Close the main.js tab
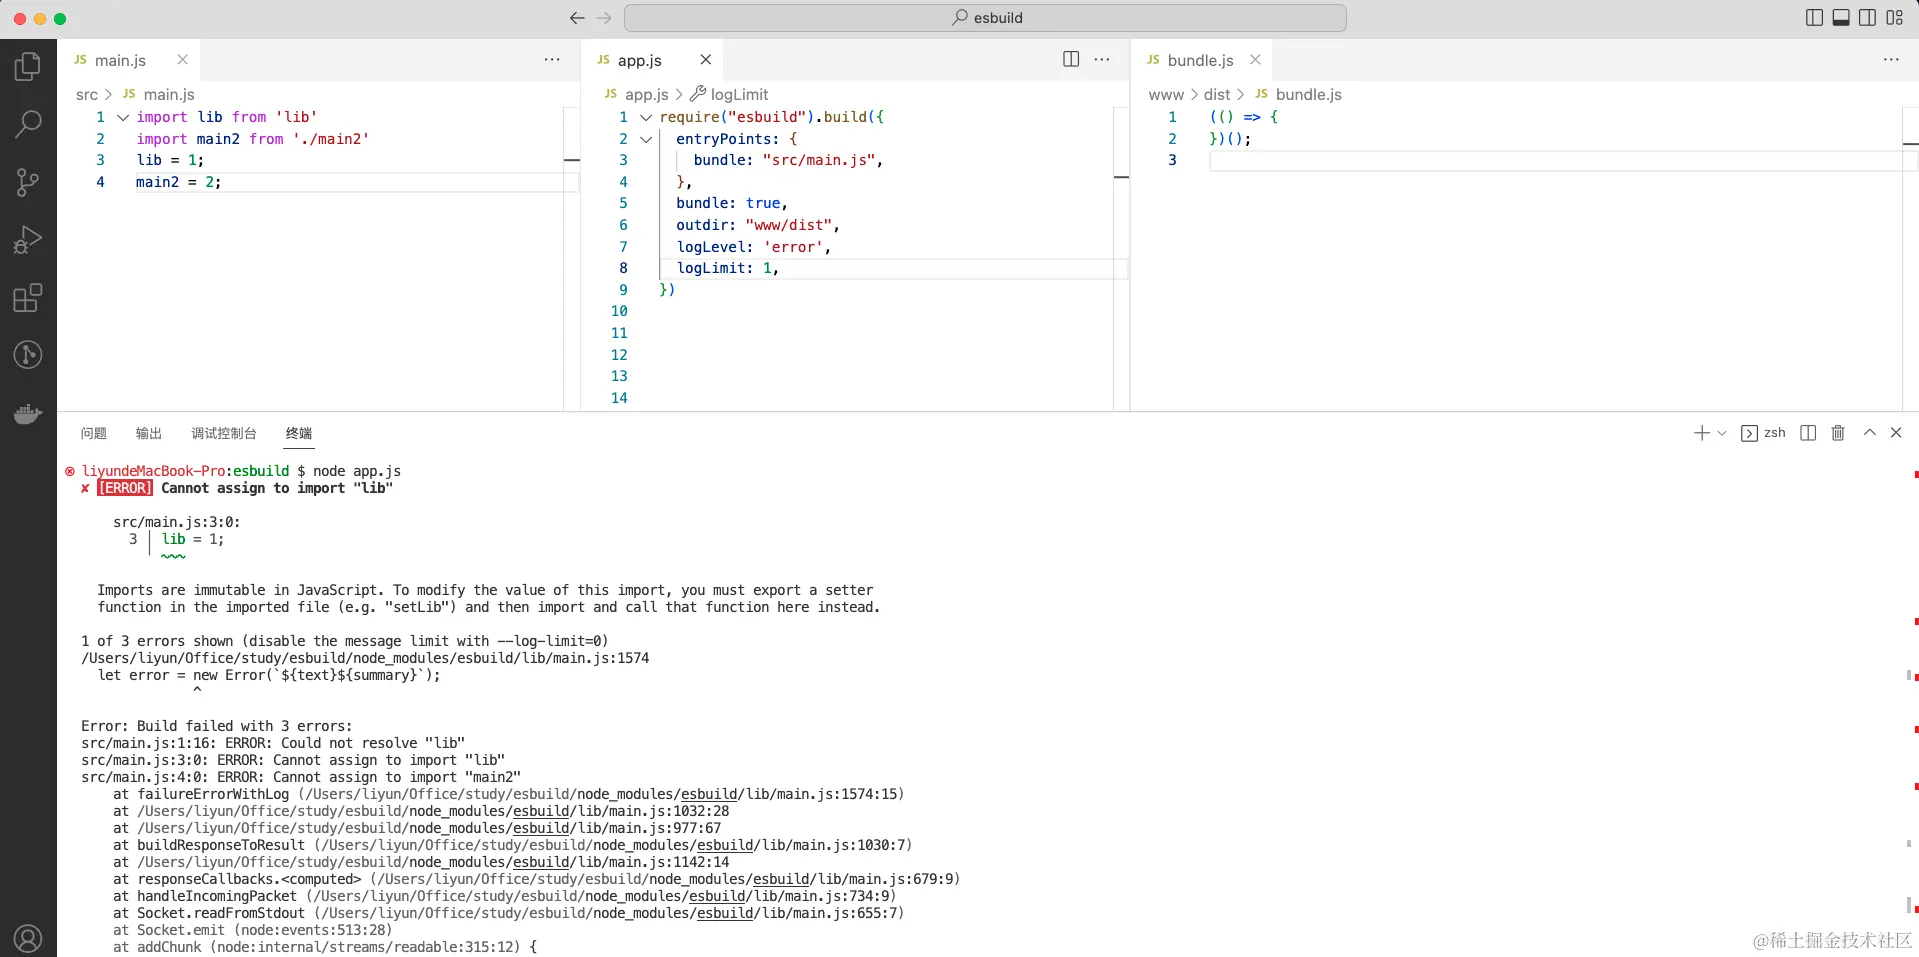The image size is (1919, 957). tap(182, 60)
